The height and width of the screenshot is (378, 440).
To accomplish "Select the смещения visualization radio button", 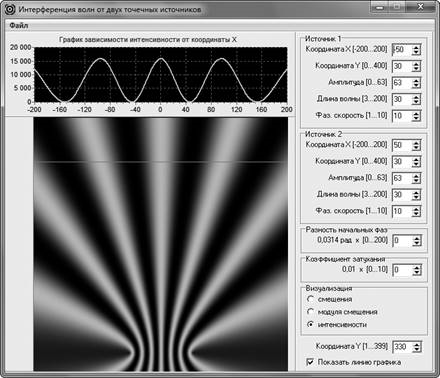I will 310,299.
